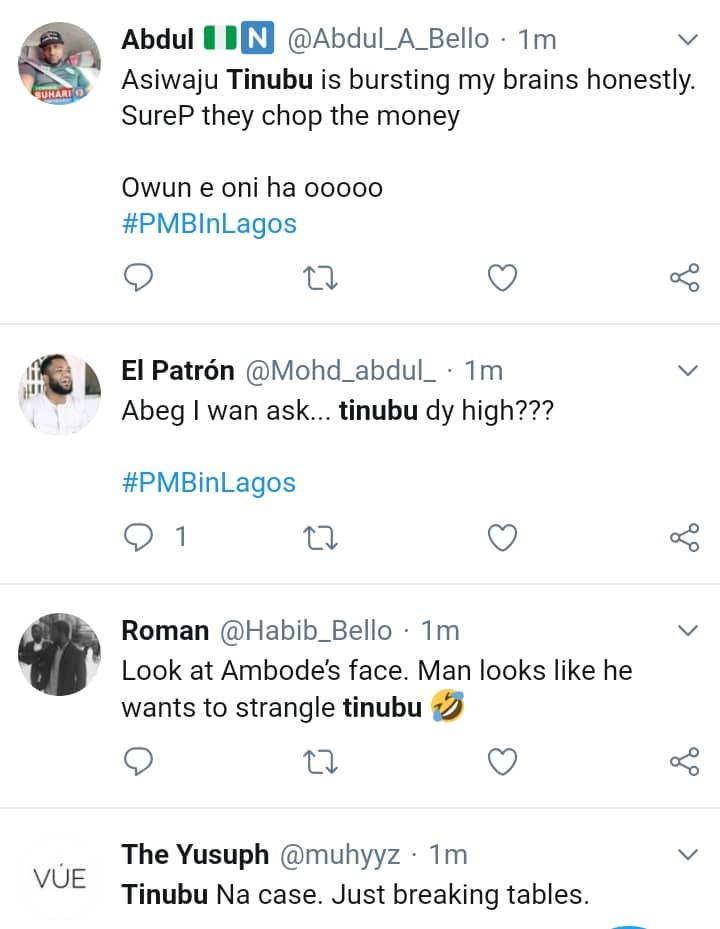
Task: Open dropdown arrow on El Patrón's tweet
Action: pos(688,371)
